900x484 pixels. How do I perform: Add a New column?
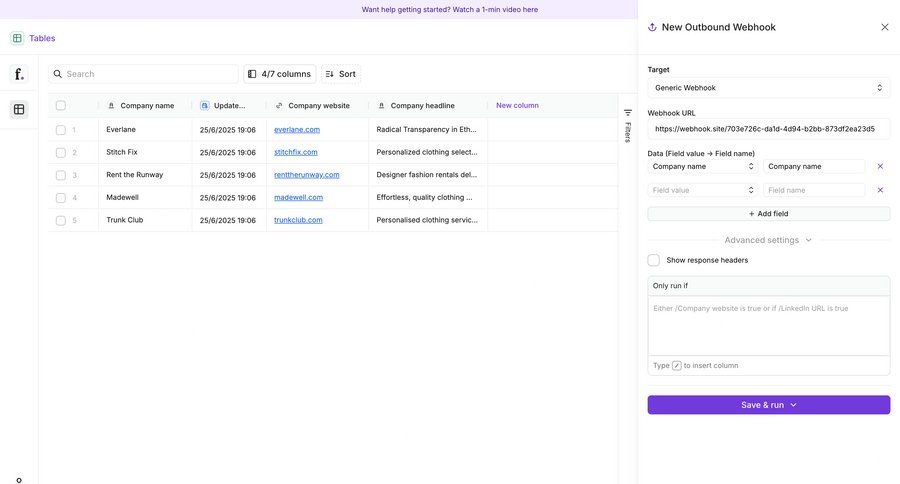coord(517,106)
